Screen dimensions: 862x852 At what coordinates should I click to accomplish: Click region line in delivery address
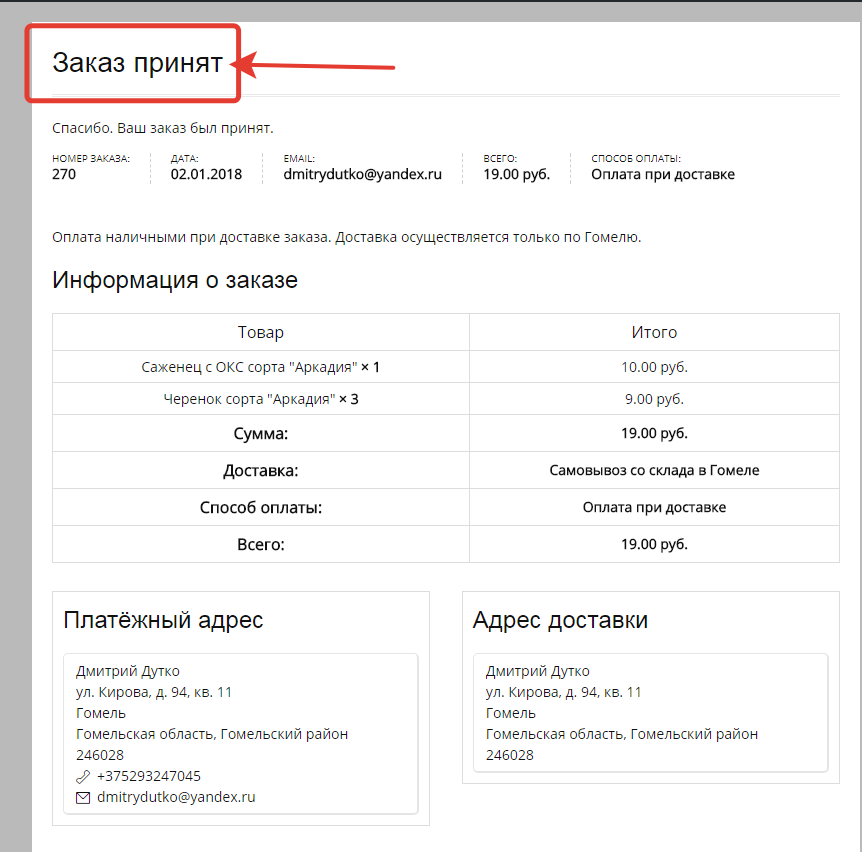622,734
